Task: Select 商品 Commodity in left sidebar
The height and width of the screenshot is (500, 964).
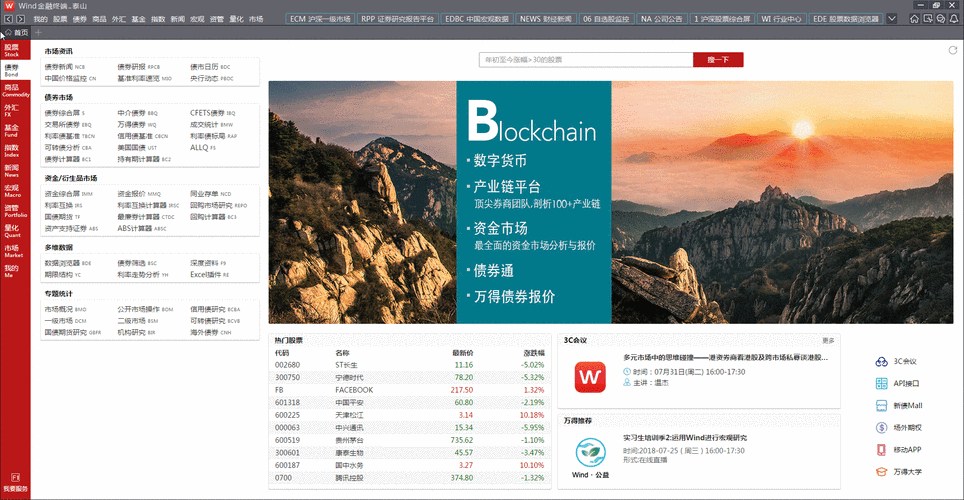Action: [15, 90]
